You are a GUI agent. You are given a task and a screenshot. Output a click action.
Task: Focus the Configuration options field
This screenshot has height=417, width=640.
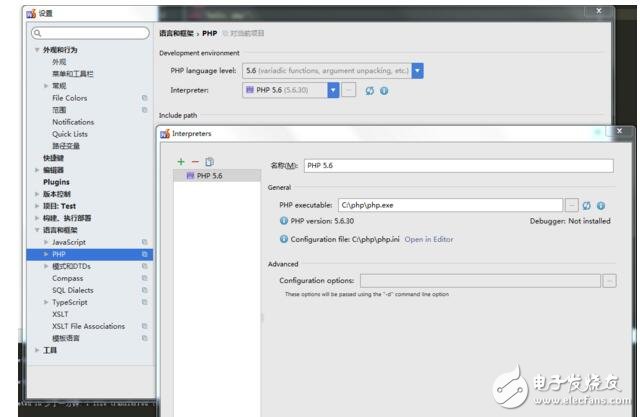(x=480, y=281)
